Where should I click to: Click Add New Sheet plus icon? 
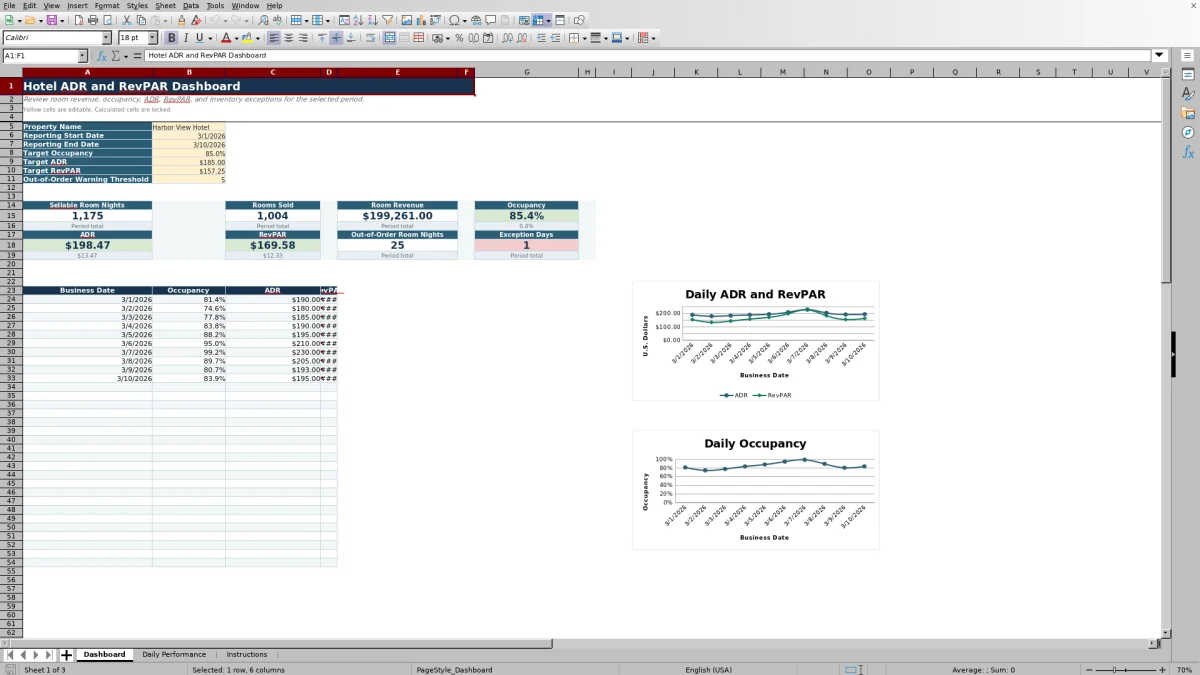pos(66,655)
